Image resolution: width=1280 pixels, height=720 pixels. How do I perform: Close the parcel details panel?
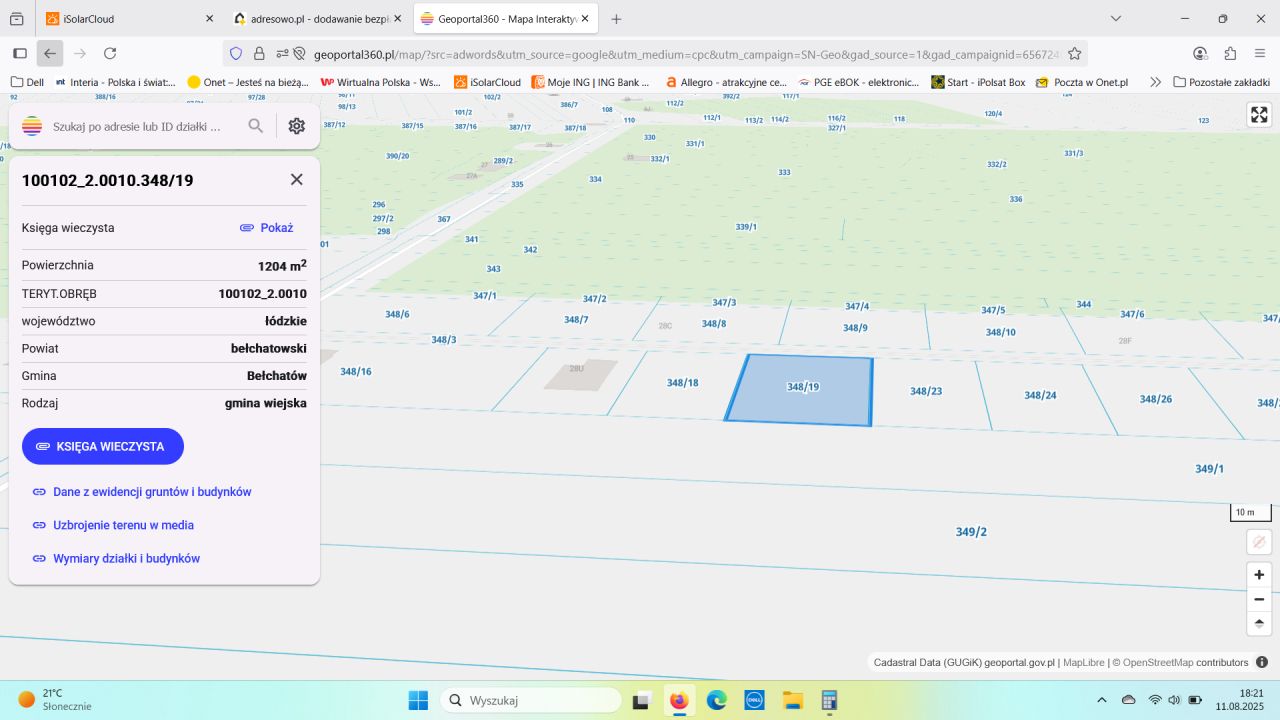click(296, 179)
